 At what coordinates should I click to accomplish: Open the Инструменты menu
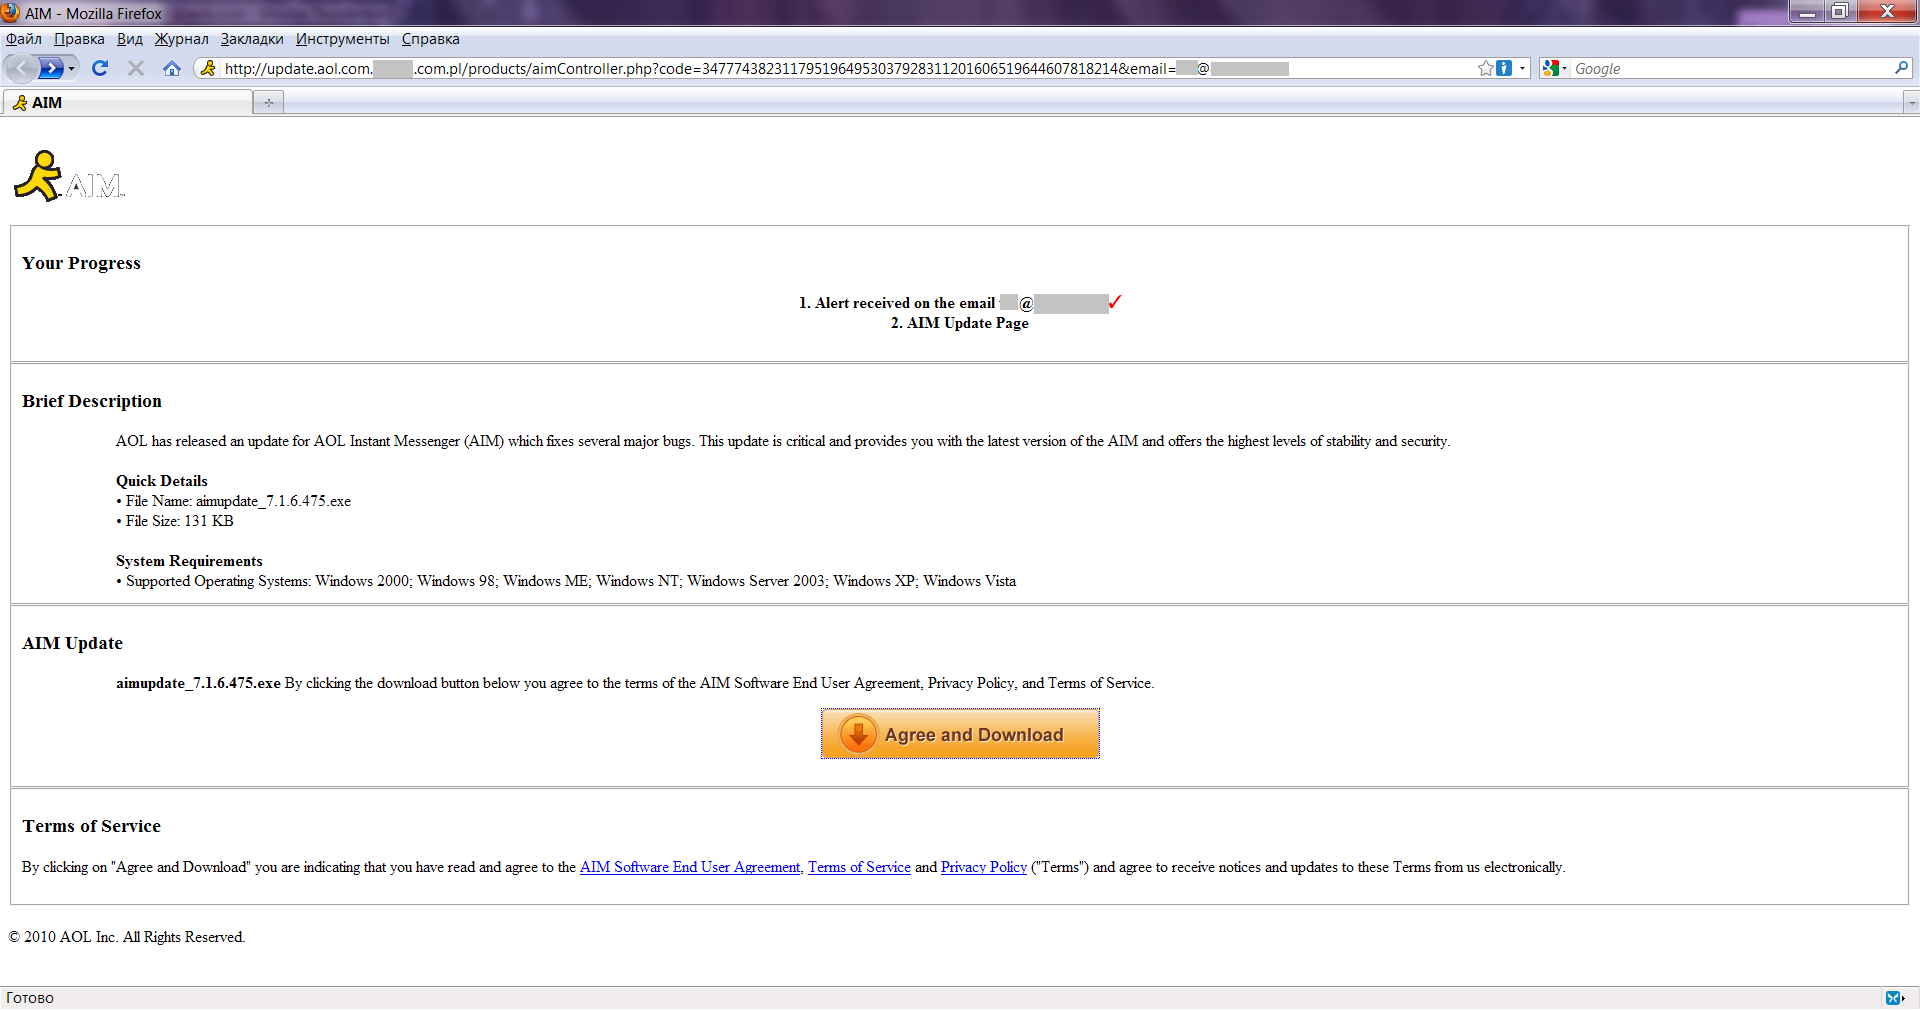343,39
